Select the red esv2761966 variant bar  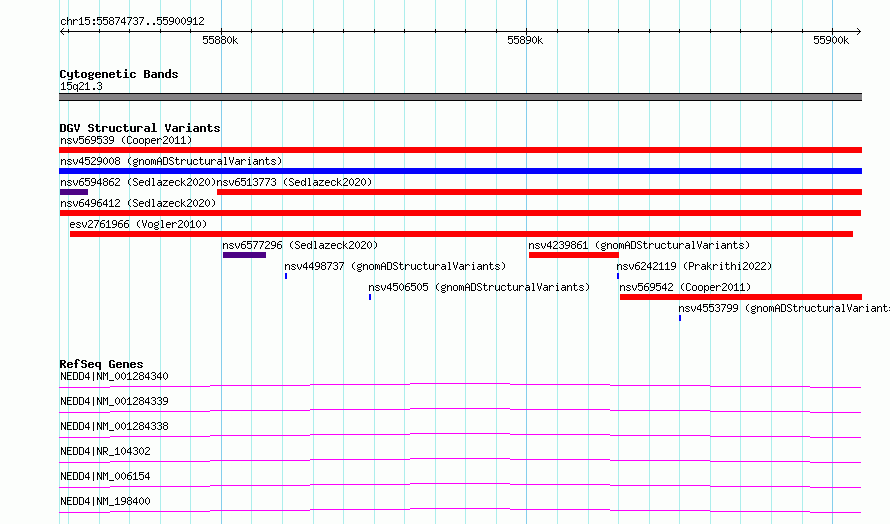[x=461, y=234]
